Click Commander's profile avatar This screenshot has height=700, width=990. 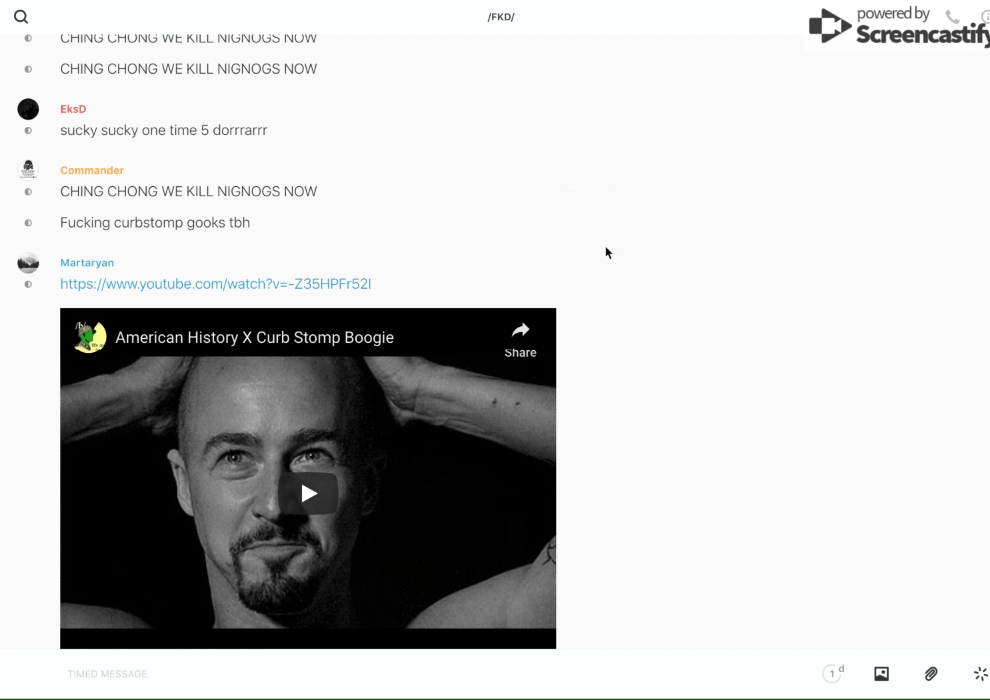pyautogui.click(x=28, y=170)
